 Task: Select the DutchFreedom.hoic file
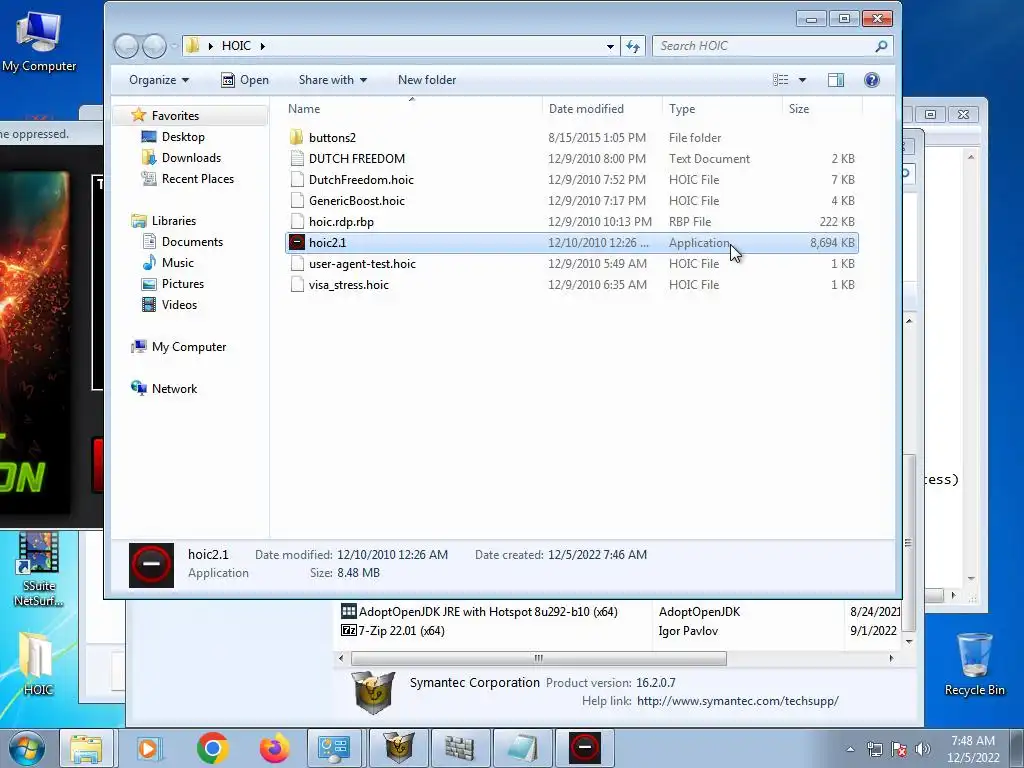[571, 180]
